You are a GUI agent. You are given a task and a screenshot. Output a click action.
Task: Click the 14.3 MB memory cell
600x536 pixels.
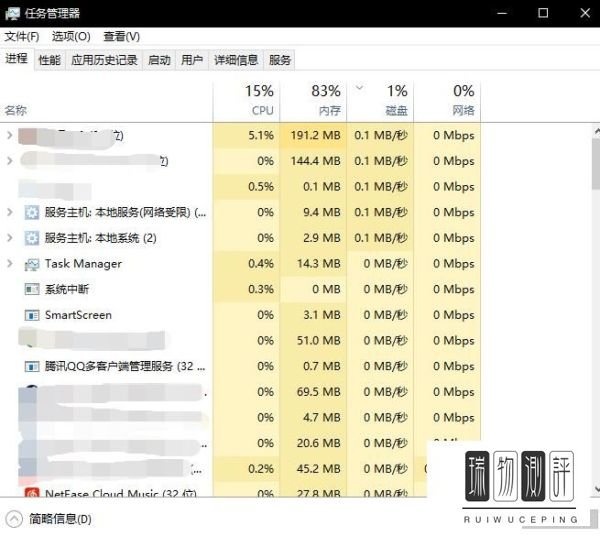click(313, 263)
